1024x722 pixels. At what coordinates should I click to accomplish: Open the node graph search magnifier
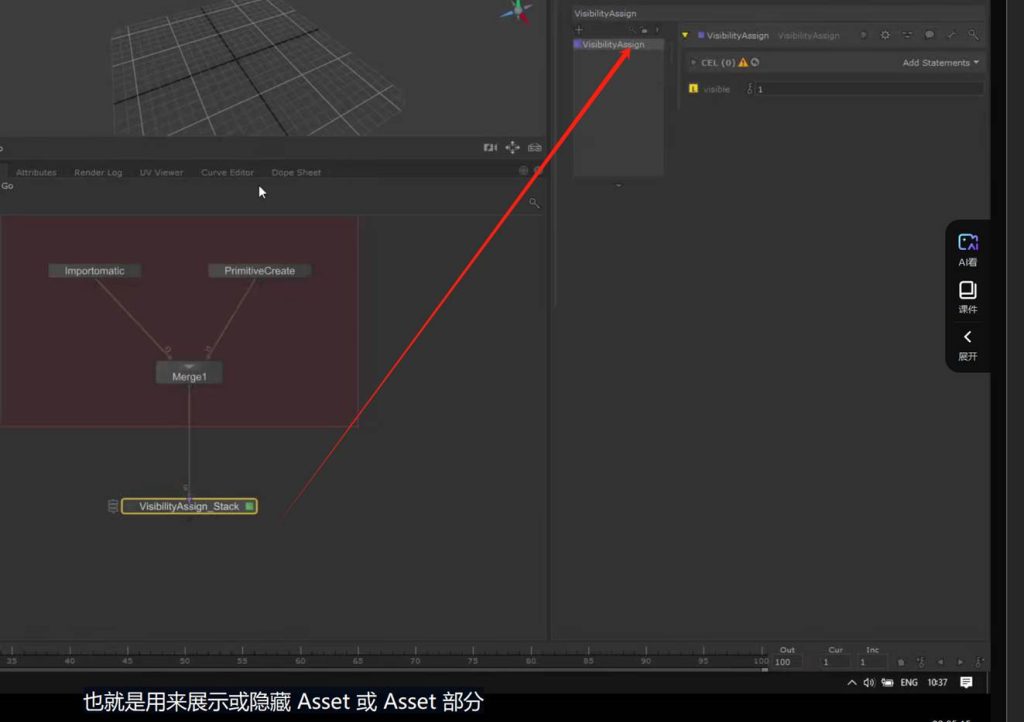click(x=534, y=203)
